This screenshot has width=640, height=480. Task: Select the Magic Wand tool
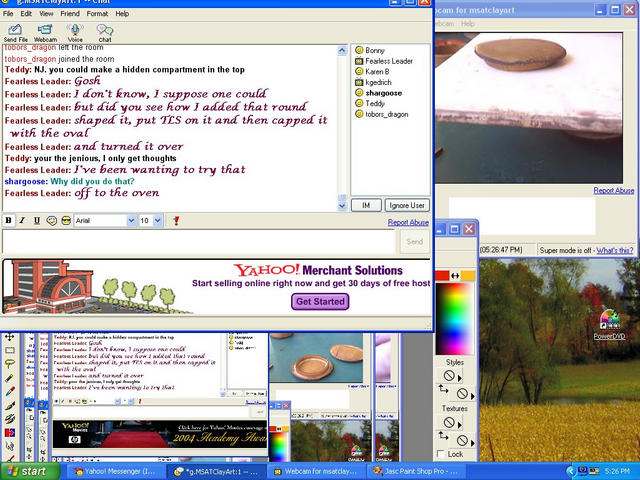pos(9,378)
